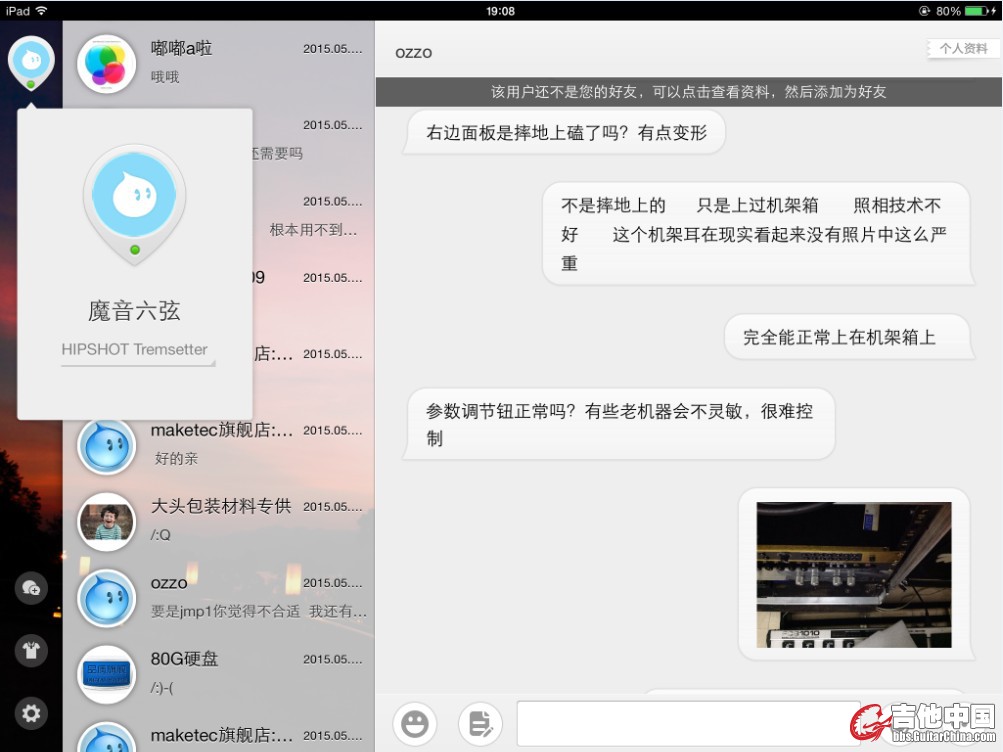Open the 嘟嘟a啦 conversation

click(x=219, y=62)
